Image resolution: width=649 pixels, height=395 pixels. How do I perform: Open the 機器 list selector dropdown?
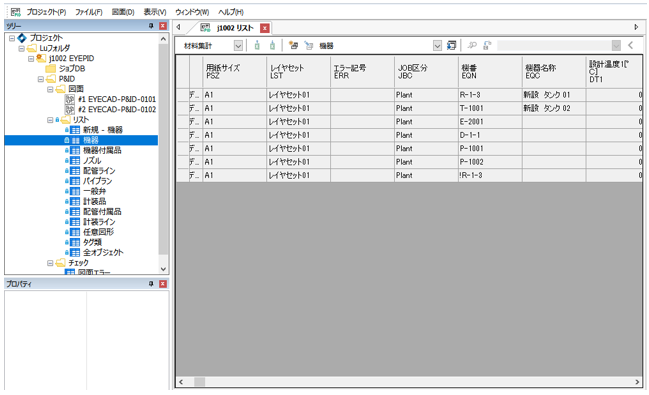point(437,46)
